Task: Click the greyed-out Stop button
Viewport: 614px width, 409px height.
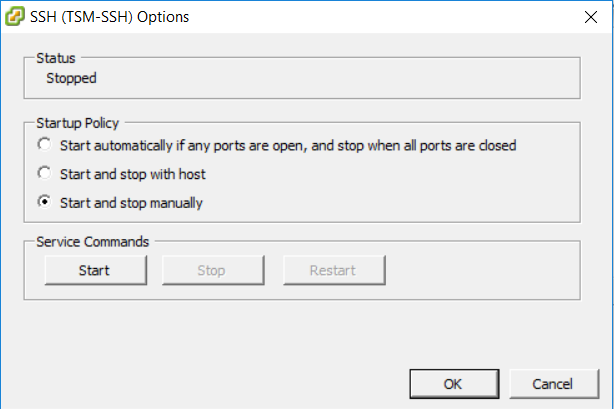Action: (x=213, y=270)
